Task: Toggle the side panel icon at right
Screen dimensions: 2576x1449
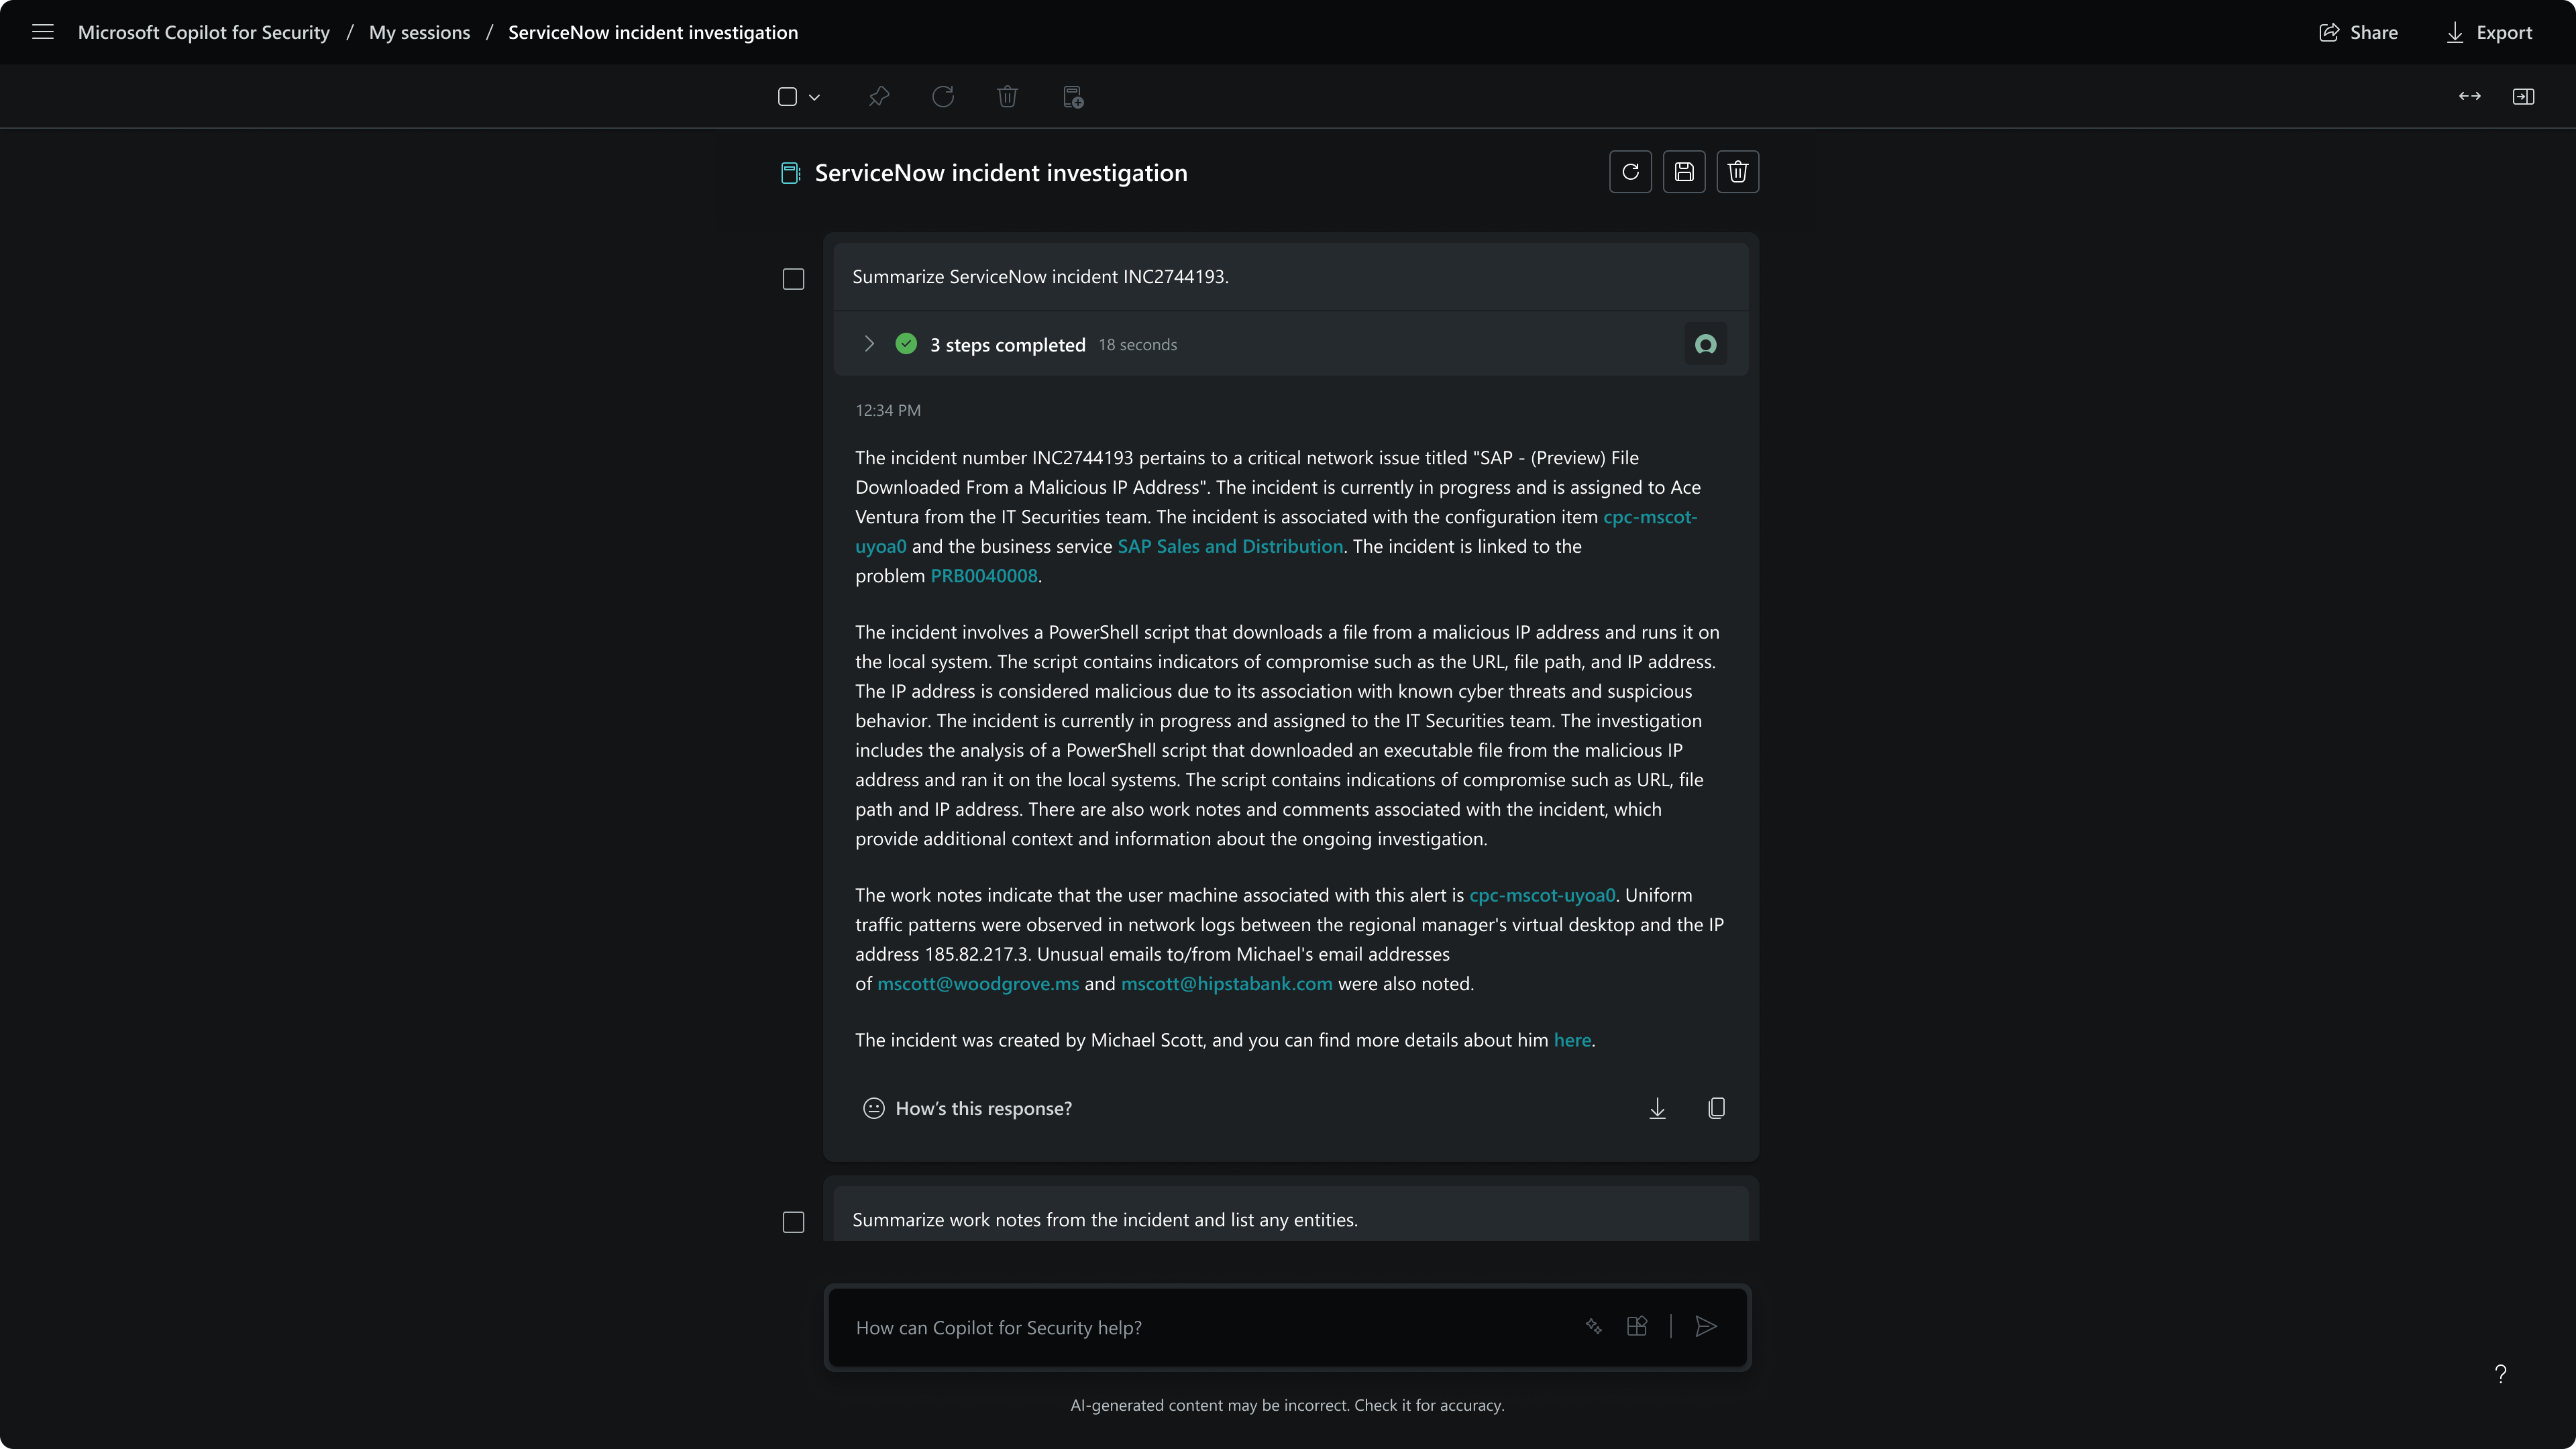Action: click(x=2523, y=97)
